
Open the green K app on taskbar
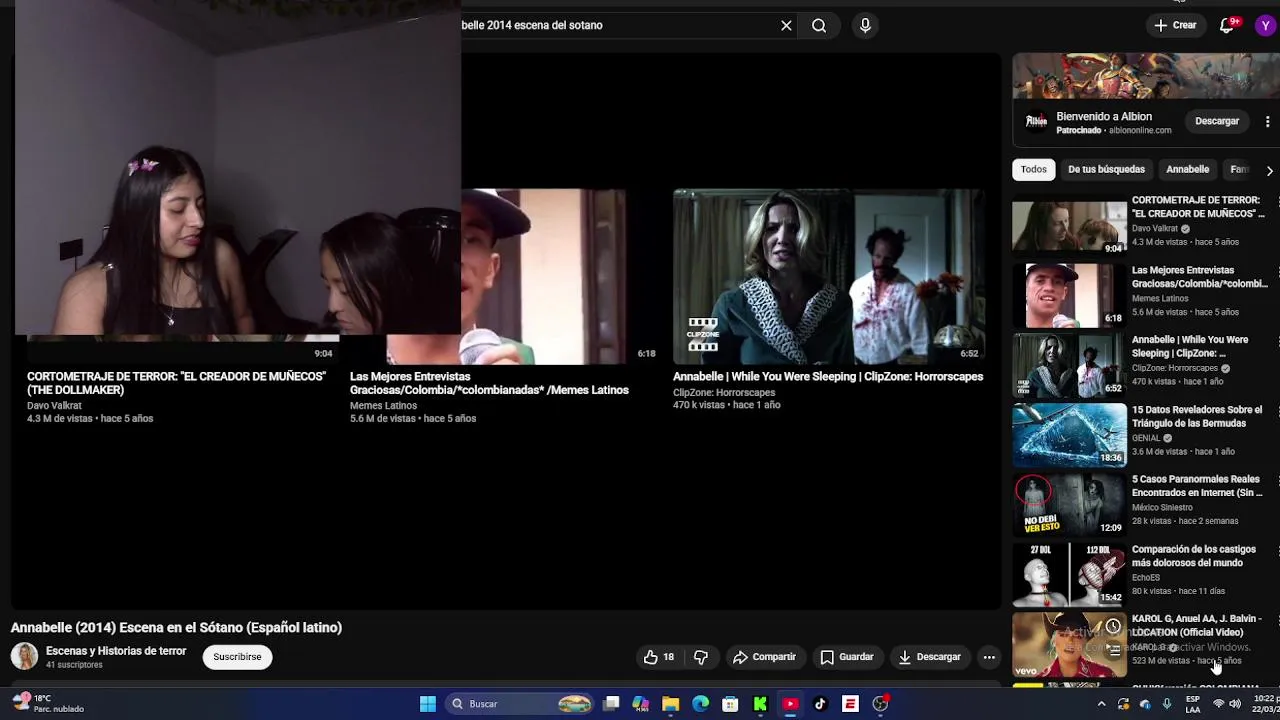tap(760, 704)
